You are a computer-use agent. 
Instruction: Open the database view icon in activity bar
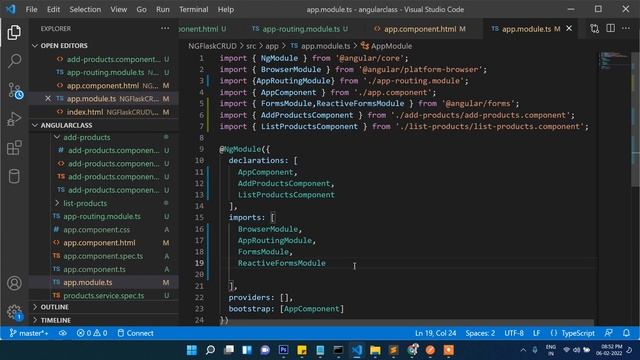(14, 176)
